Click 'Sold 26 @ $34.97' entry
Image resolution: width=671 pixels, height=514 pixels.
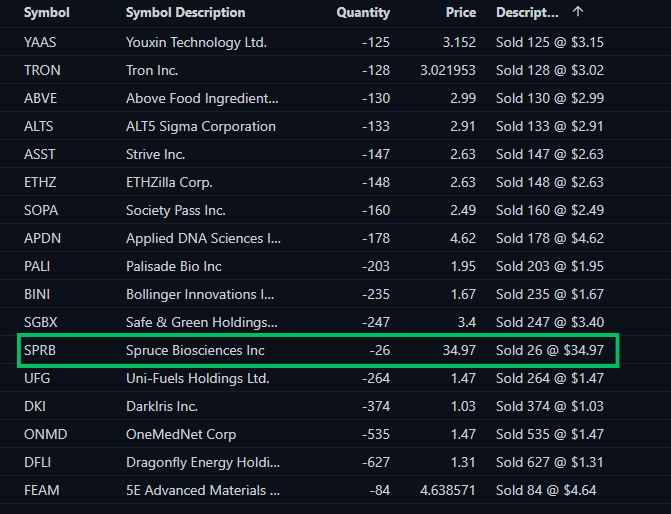[x=549, y=351]
